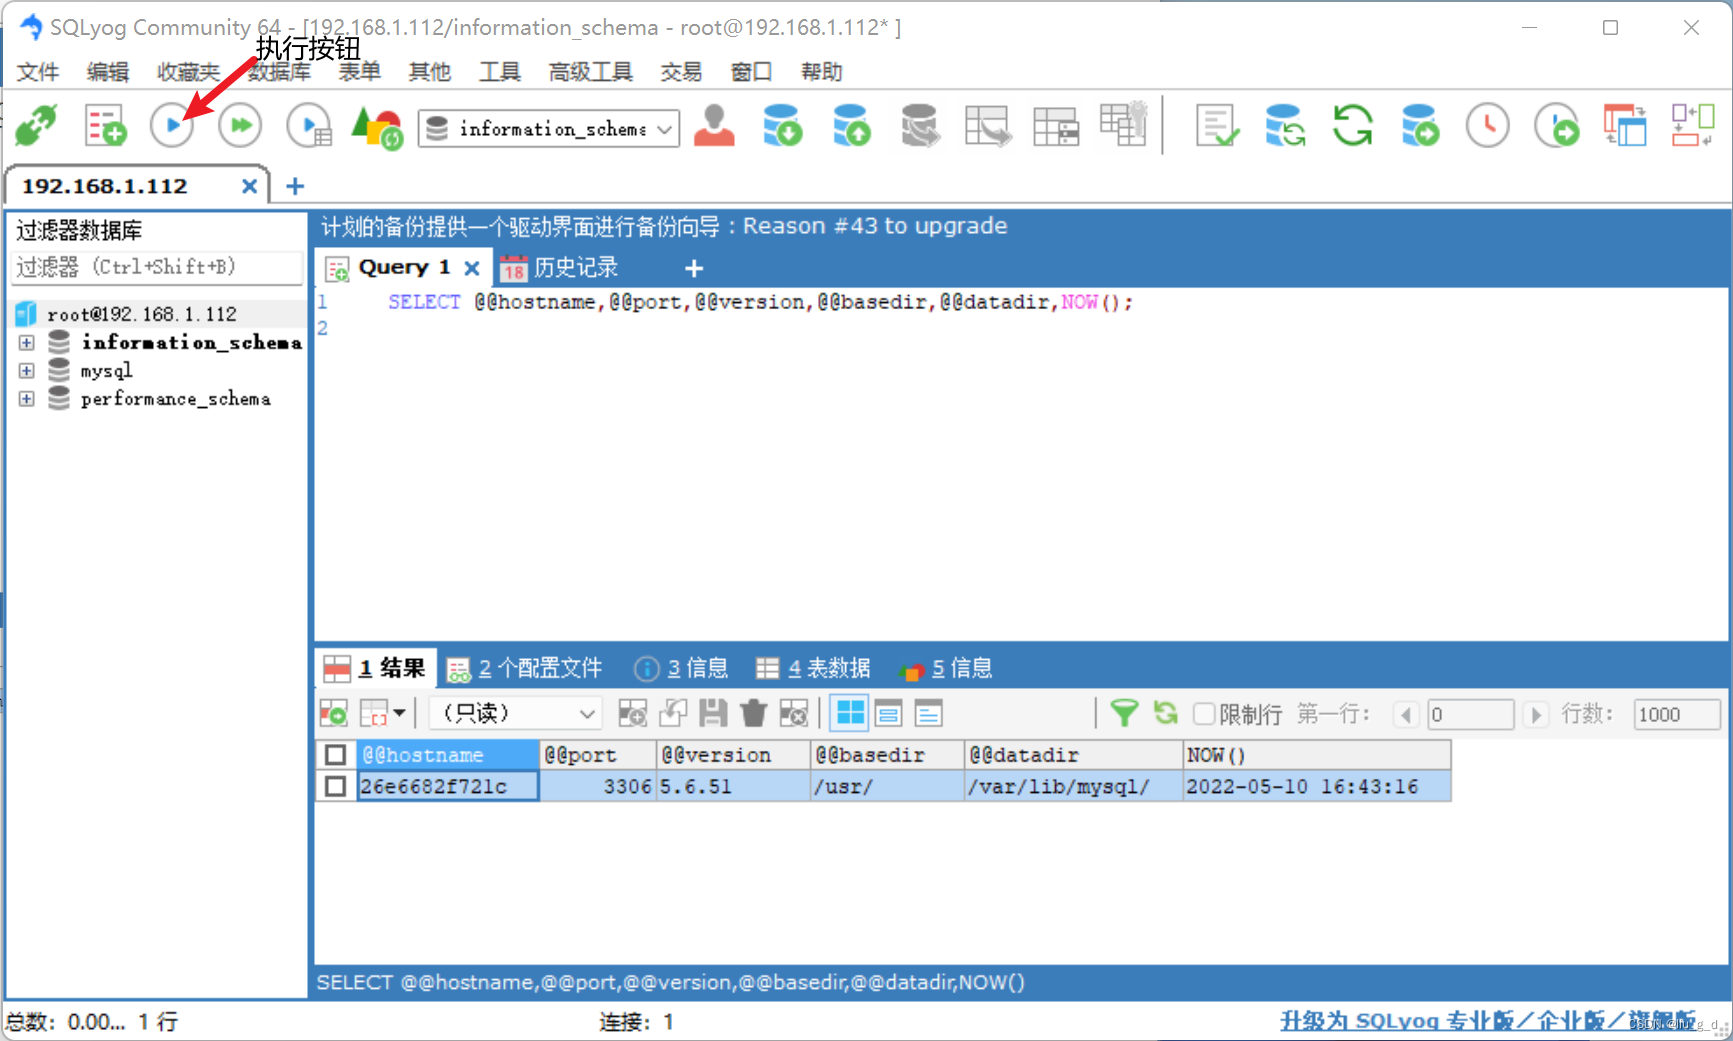Open the query builder table icon
This screenshot has width=1733, height=1041.
(x=1056, y=126)
